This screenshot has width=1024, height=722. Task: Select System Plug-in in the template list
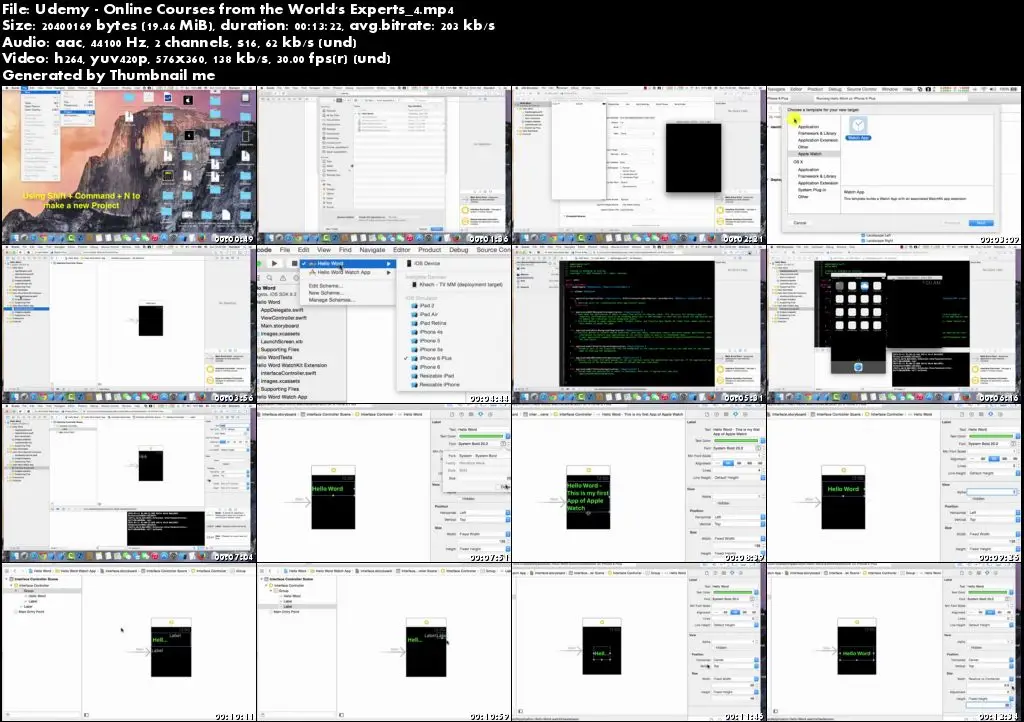coord(812,189)
